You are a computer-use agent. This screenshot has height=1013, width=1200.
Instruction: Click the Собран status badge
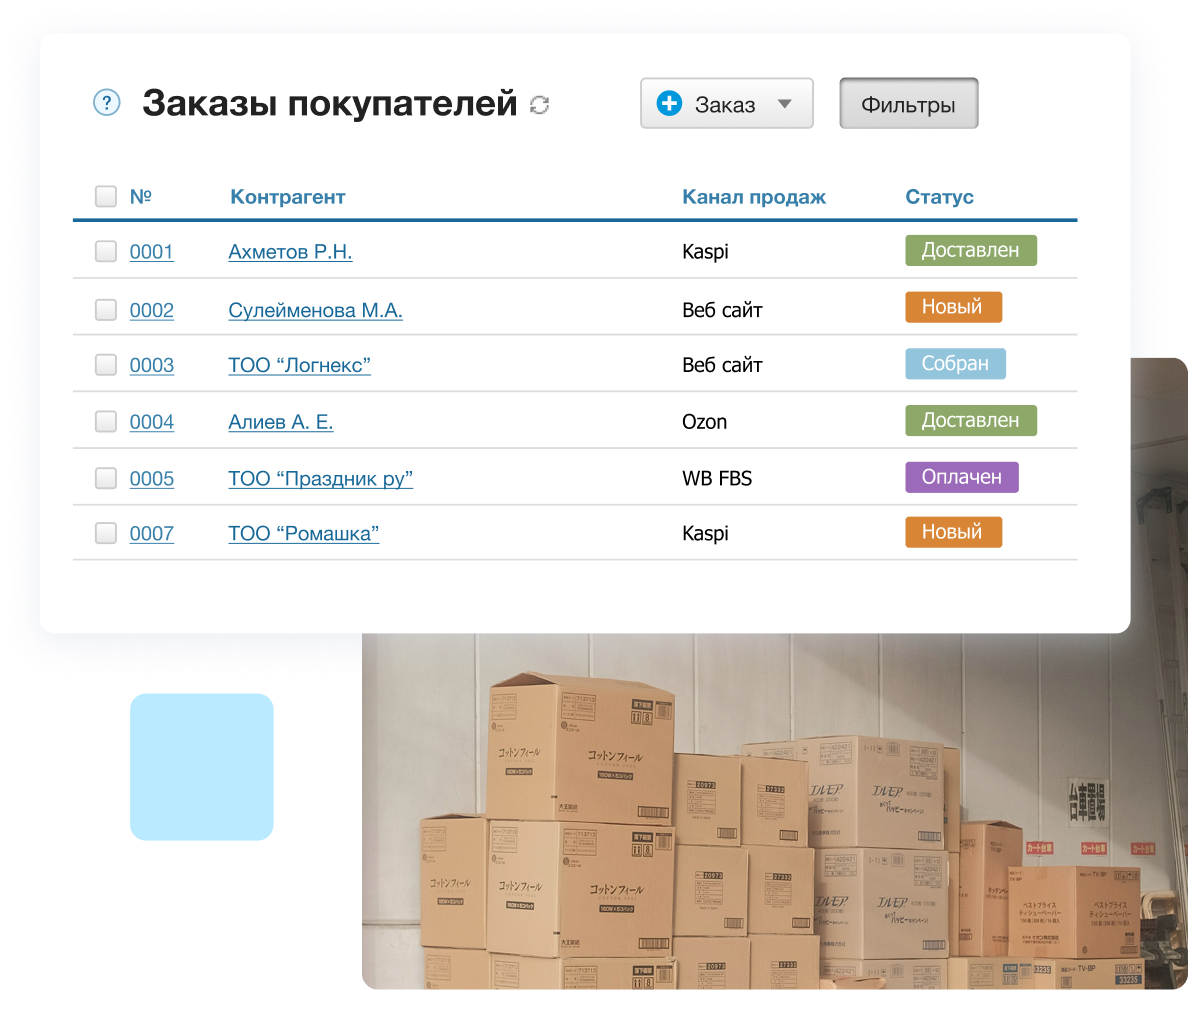click(x=955, y=363)
